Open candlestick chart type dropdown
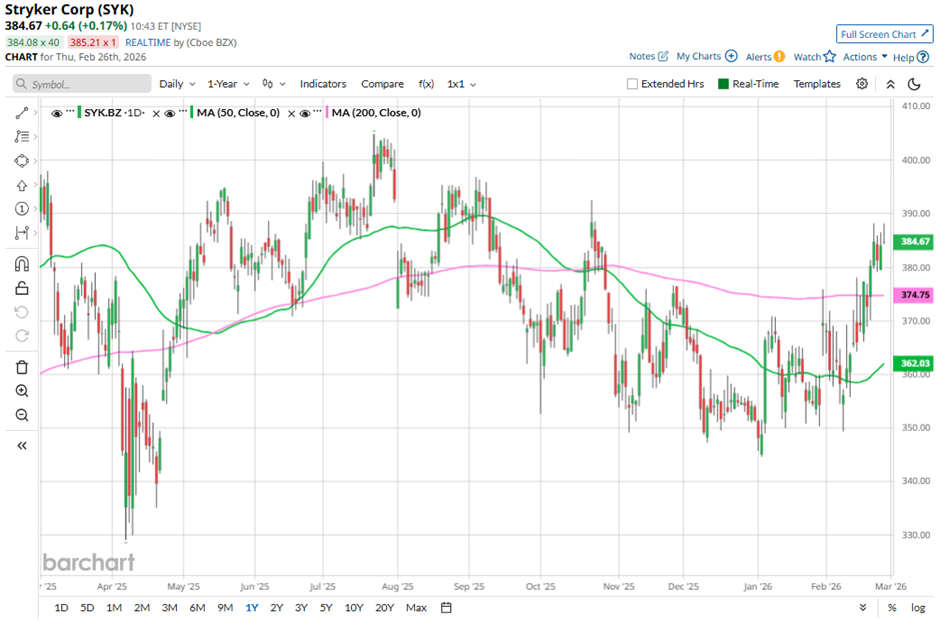 pos(273,84)
